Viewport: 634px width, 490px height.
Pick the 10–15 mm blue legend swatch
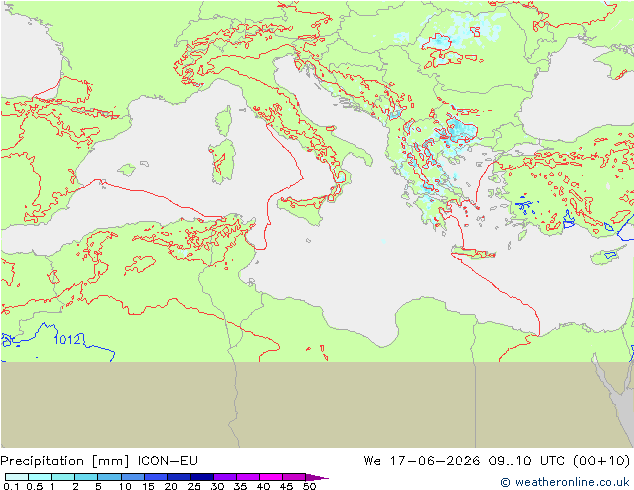point(132,477)
